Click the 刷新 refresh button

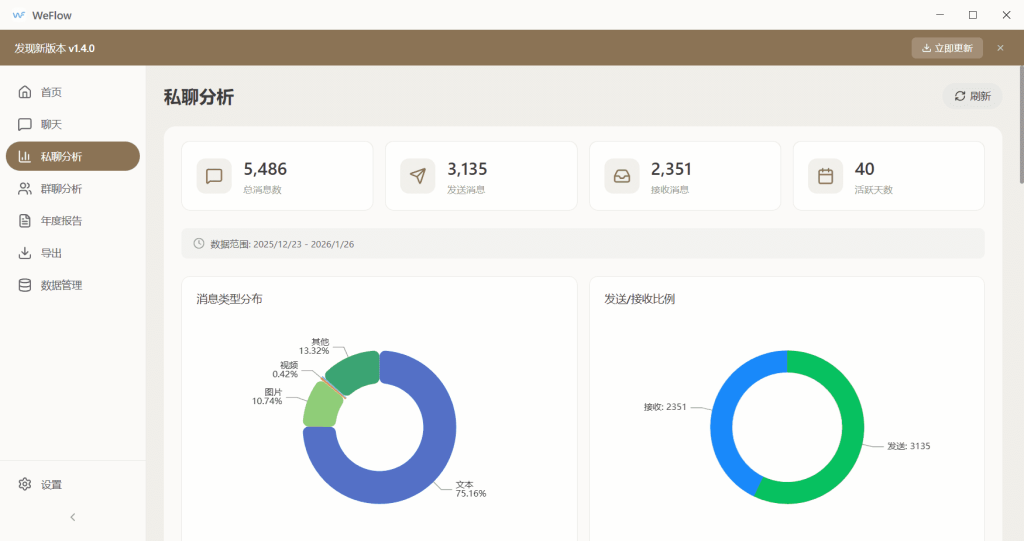click(972, 96)
